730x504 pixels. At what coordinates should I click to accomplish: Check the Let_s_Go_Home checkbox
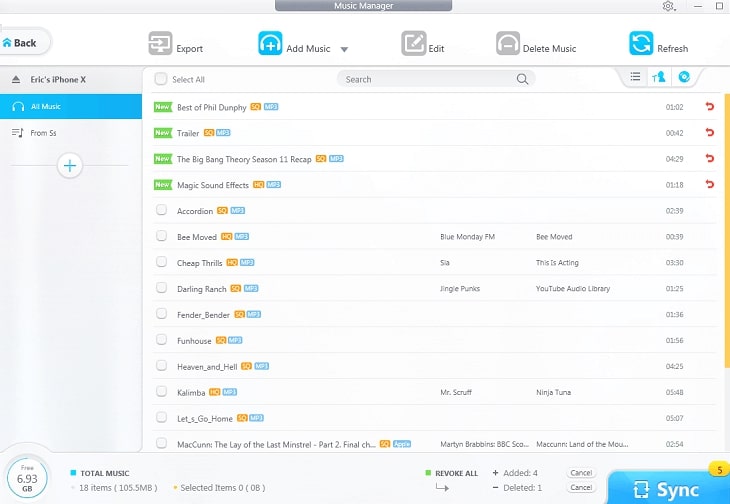(162, 417)
